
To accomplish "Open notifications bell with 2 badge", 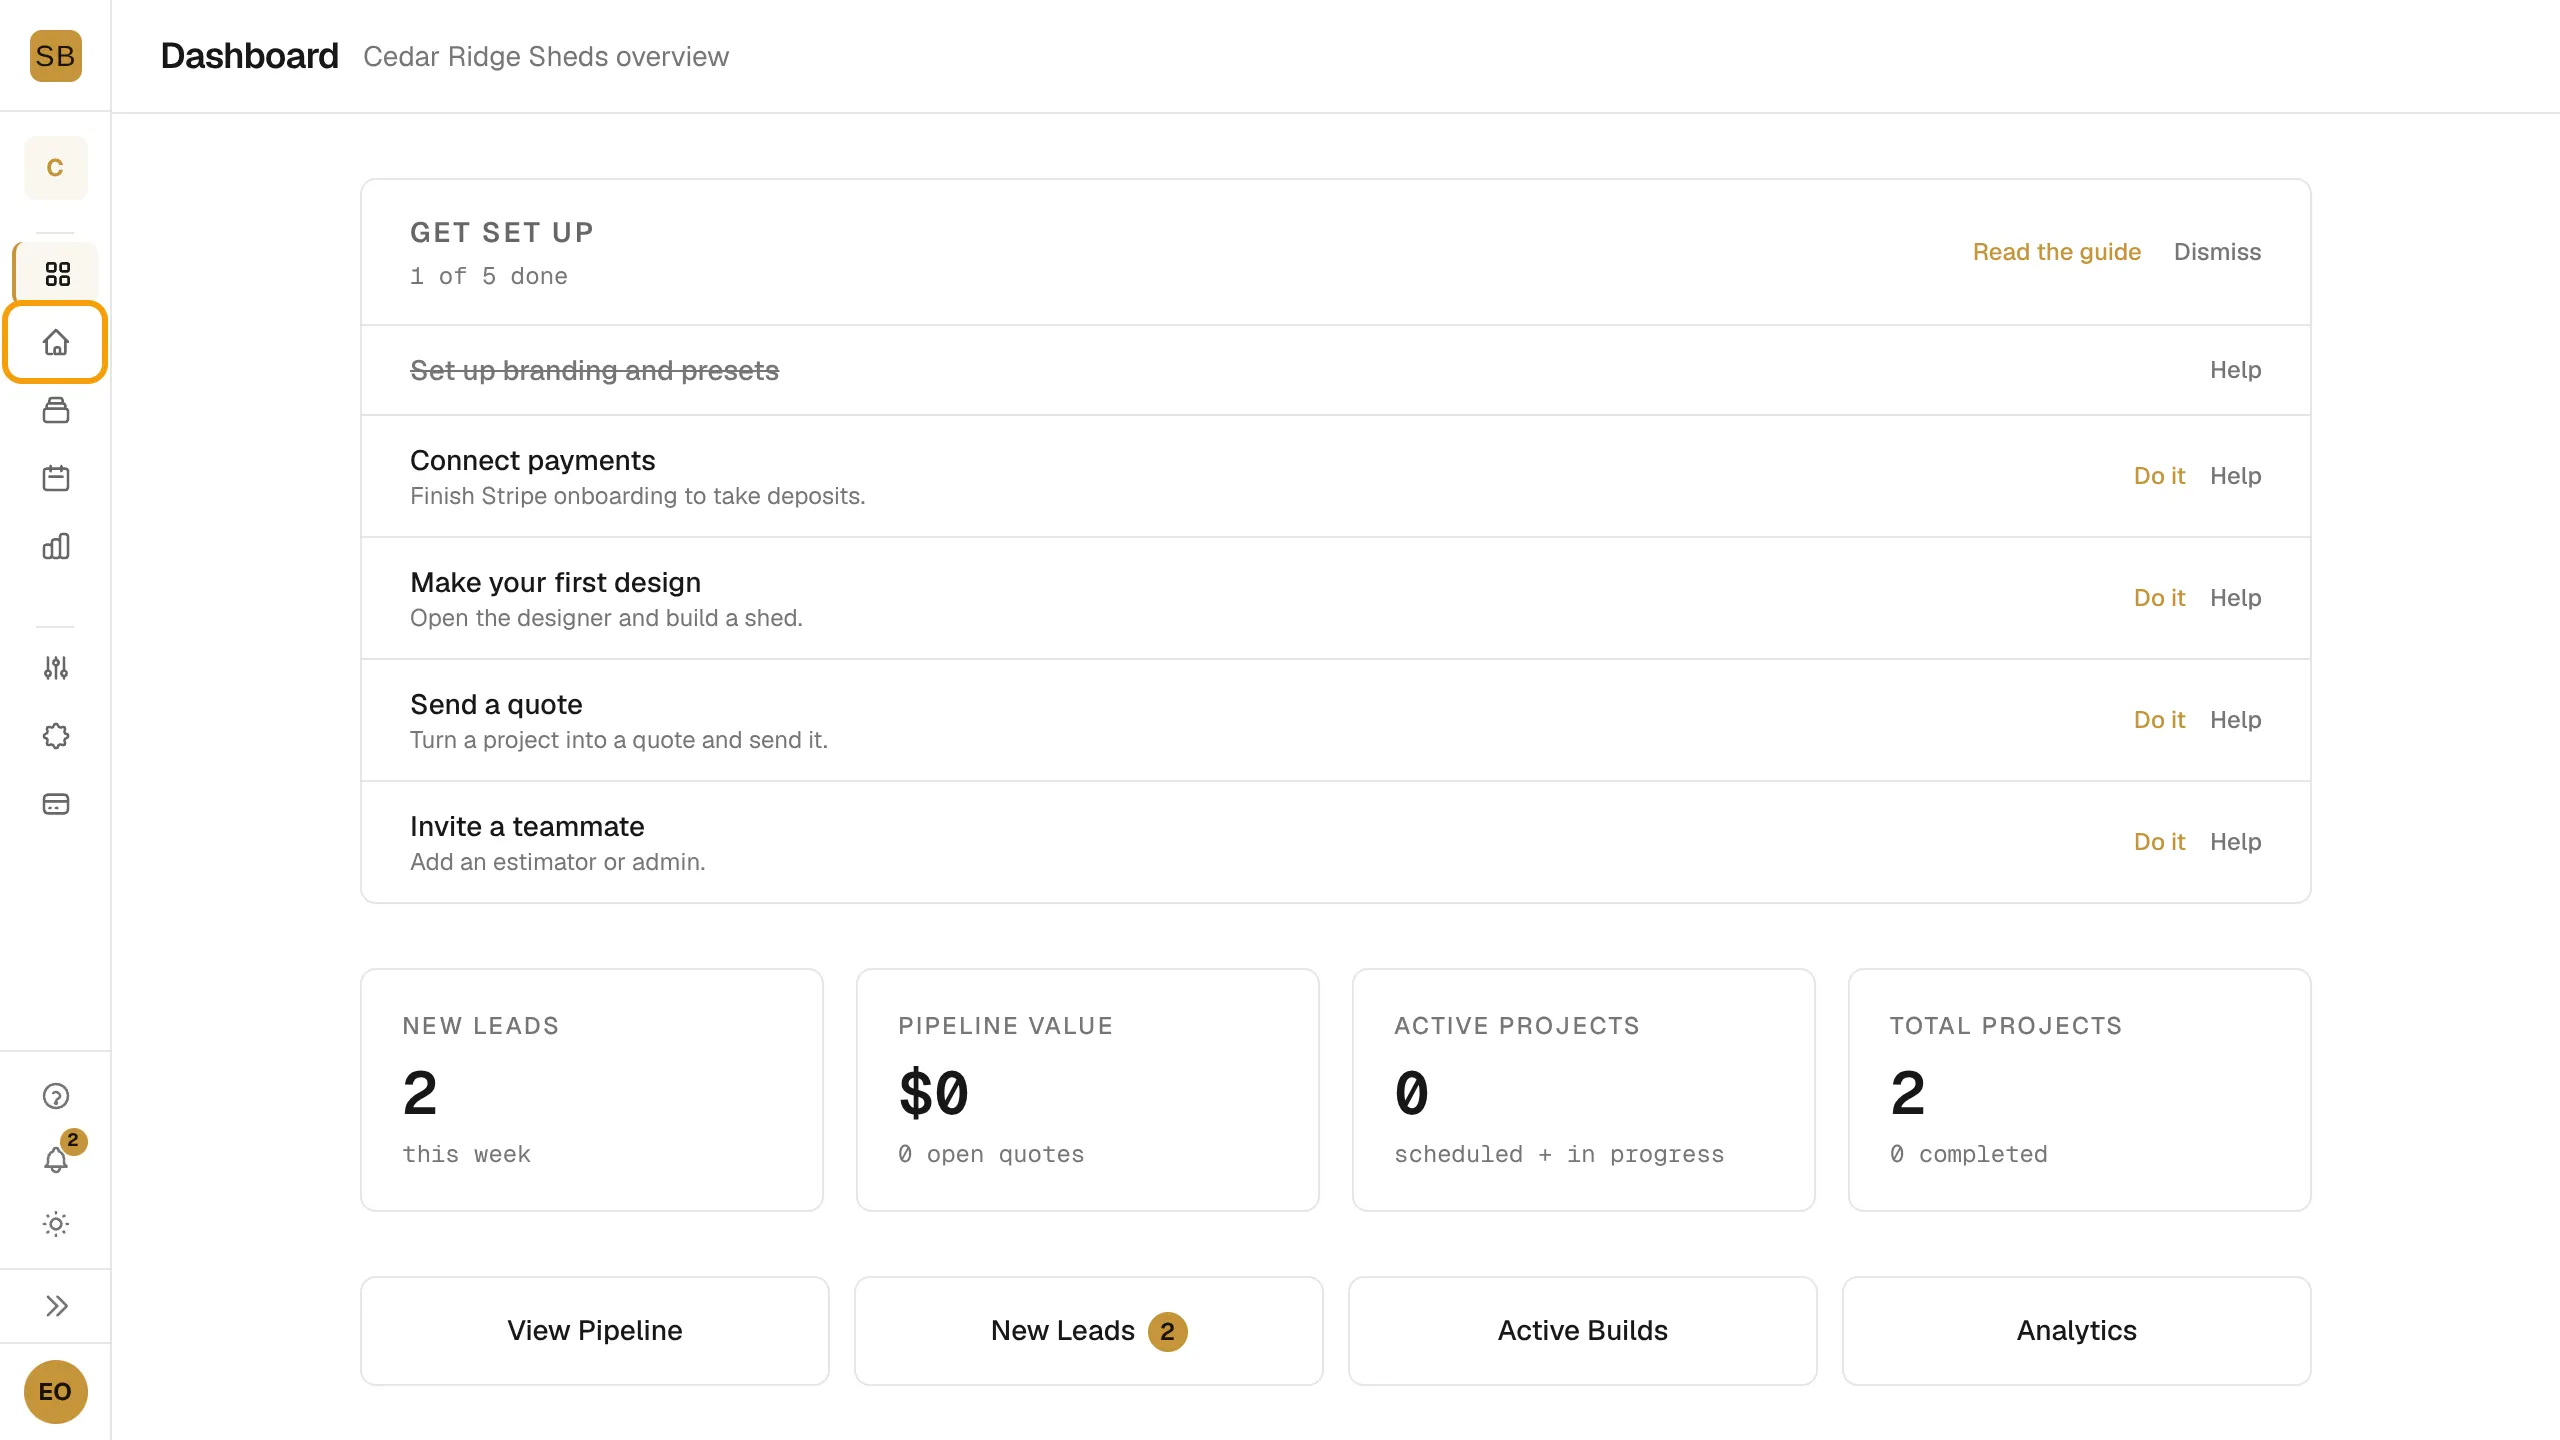I will click(56, 1158).
